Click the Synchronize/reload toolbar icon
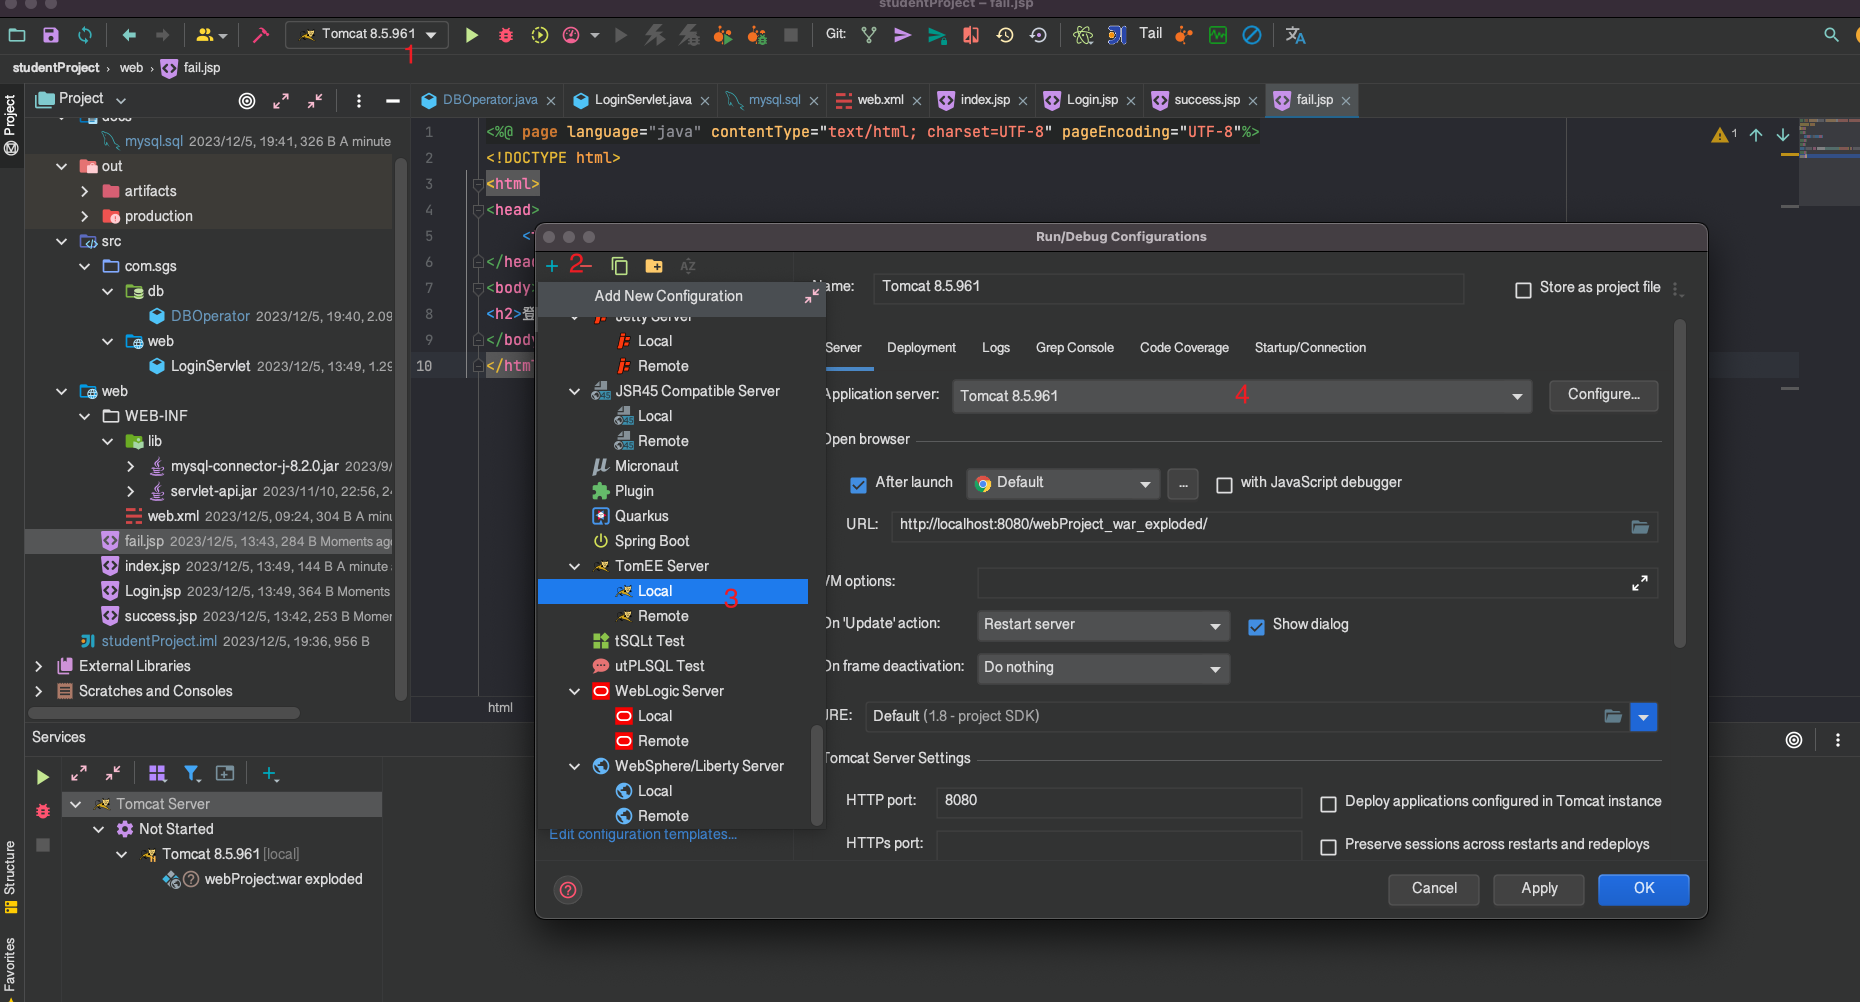 click(x=85, y=35)
